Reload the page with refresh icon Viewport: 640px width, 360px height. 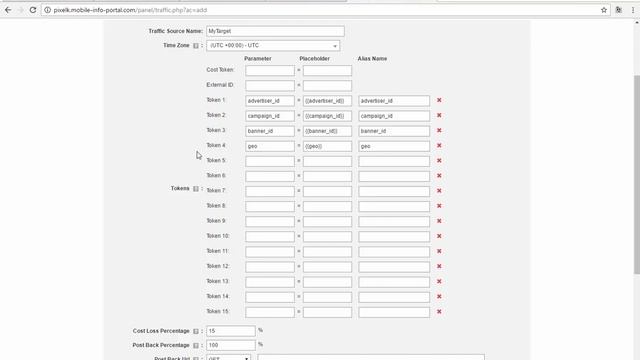coord(33,10)
